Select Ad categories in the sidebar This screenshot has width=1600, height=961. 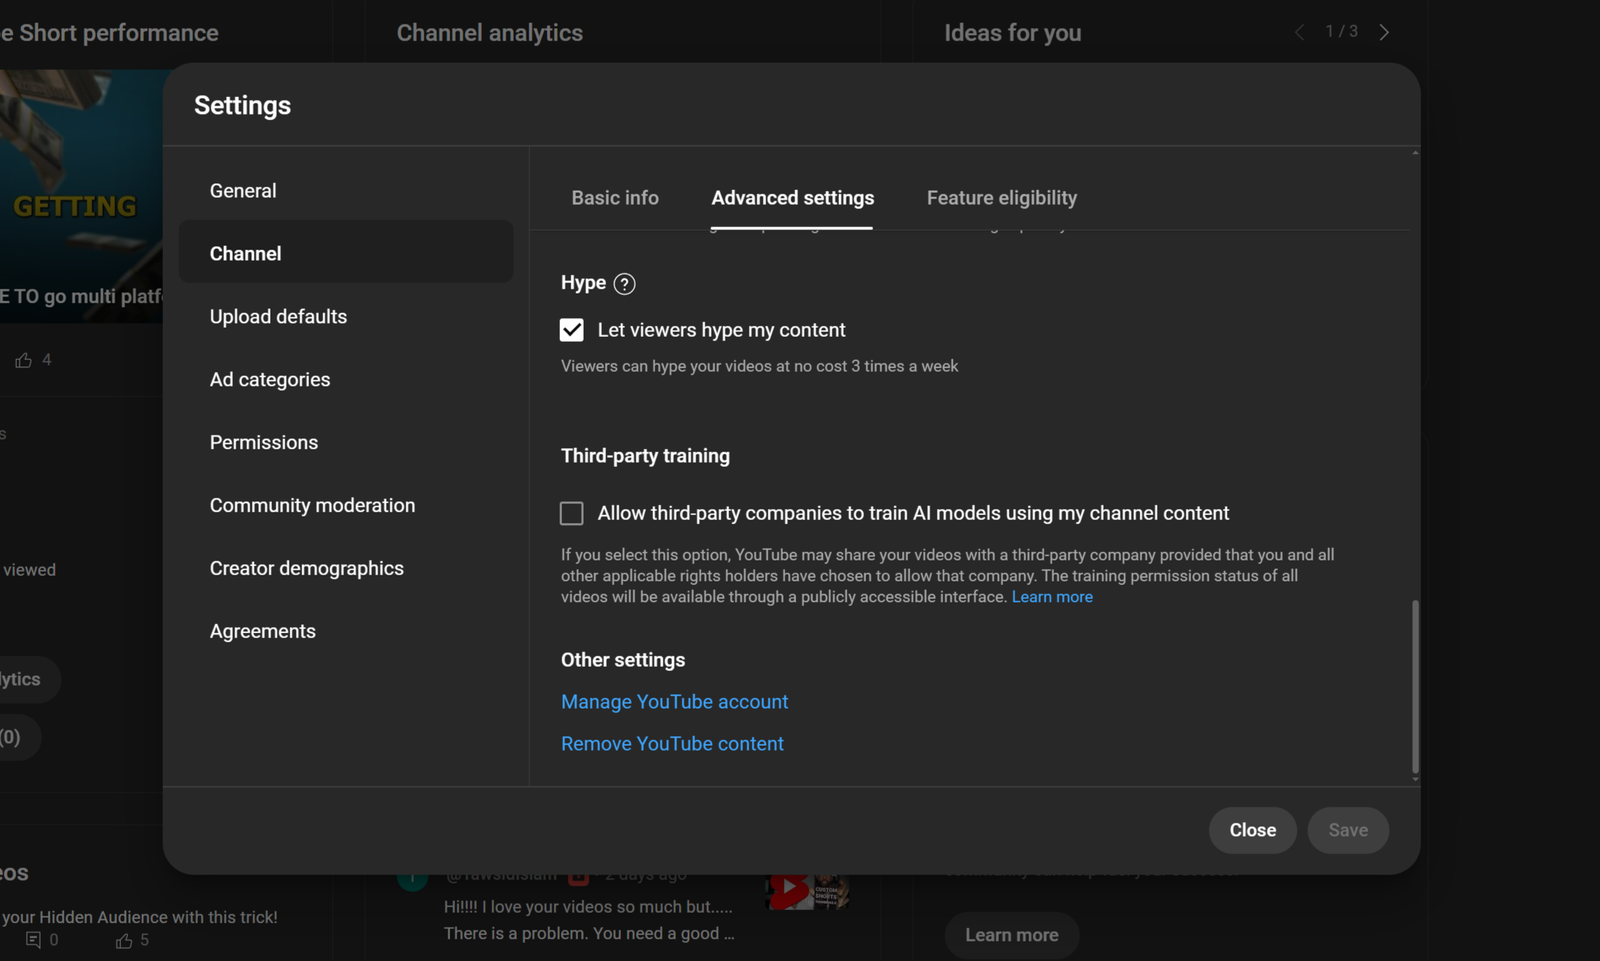(x=269, y=379)
